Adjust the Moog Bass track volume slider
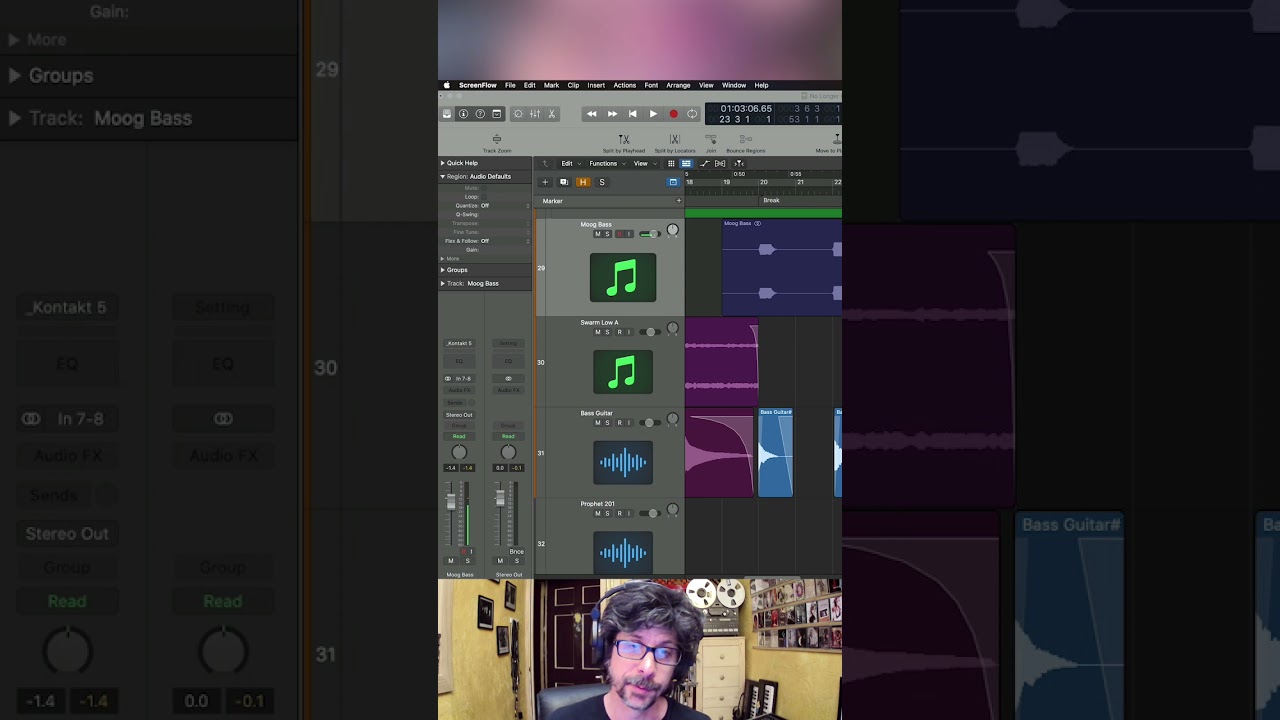This screenshot has height=720, width=1280. tap(649, 234)
